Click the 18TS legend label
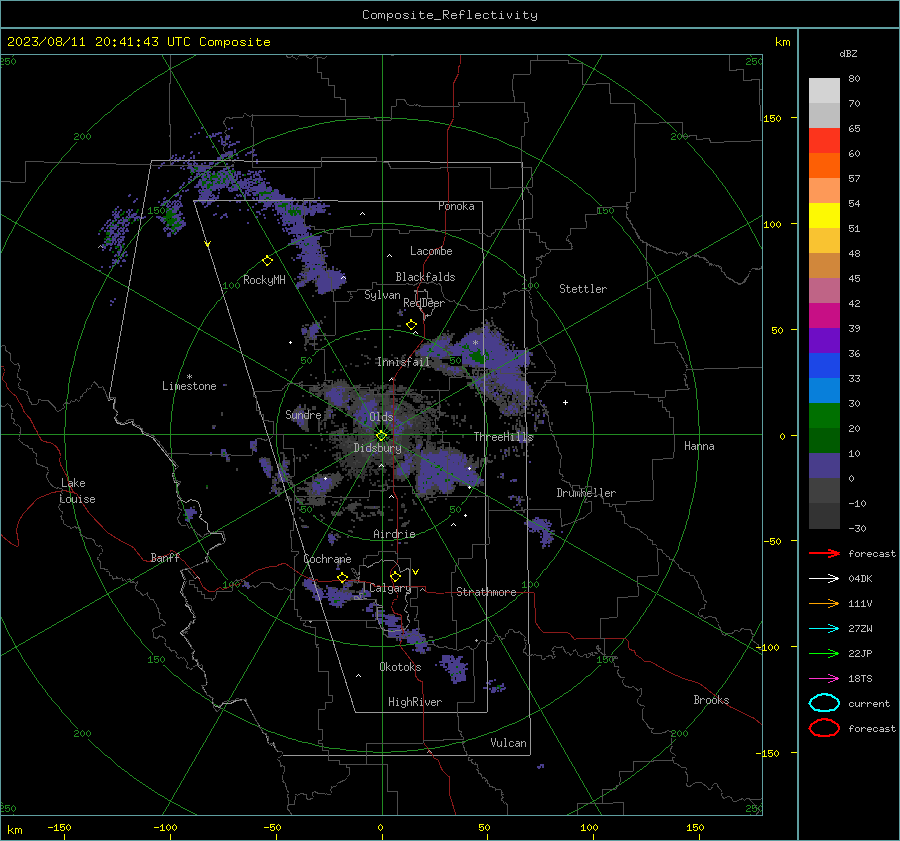Image resolution: width=900 pixels, height=841 pixels. (x=860, y=679)
